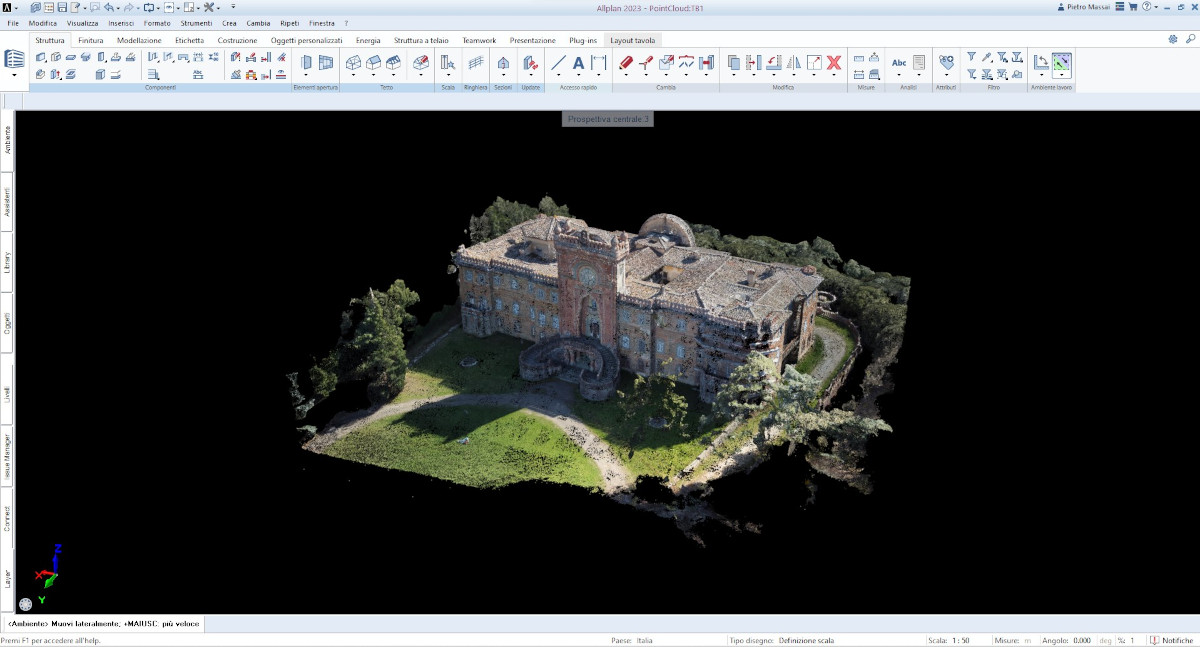Toggle the view wheel below axis indicator

[25, 604]
